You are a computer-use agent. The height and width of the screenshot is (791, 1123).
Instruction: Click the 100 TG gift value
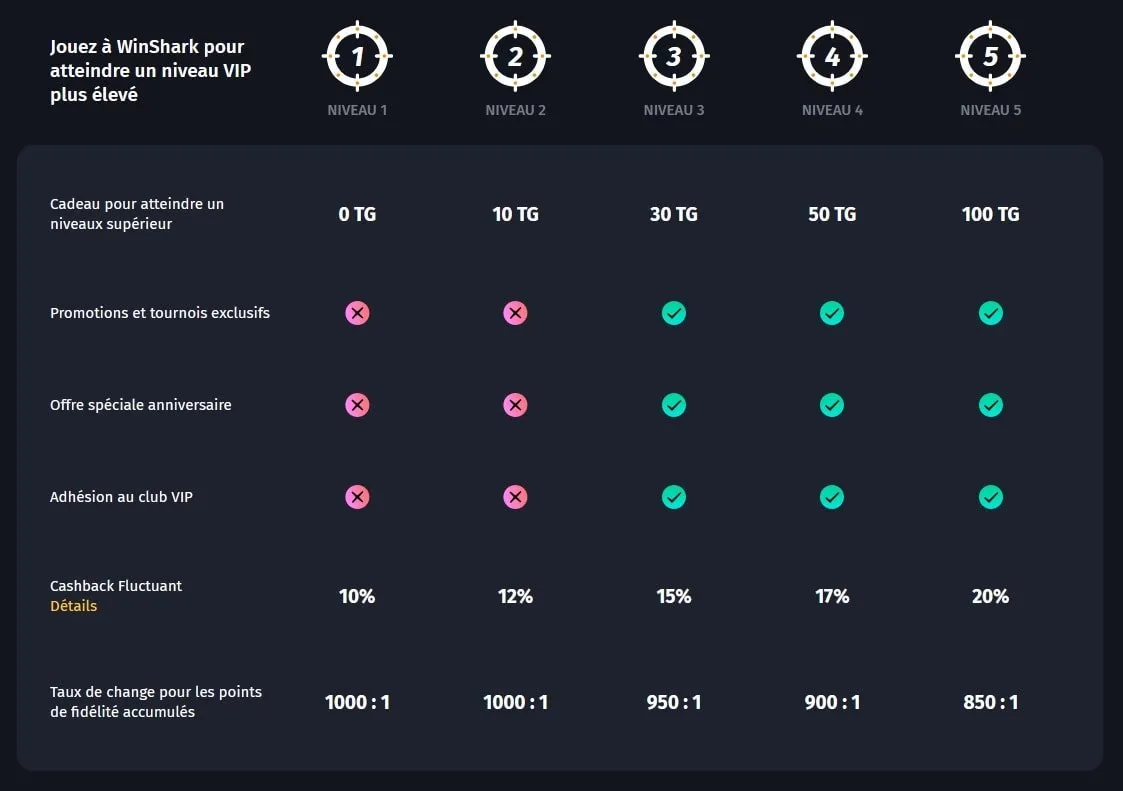point(990,214)
